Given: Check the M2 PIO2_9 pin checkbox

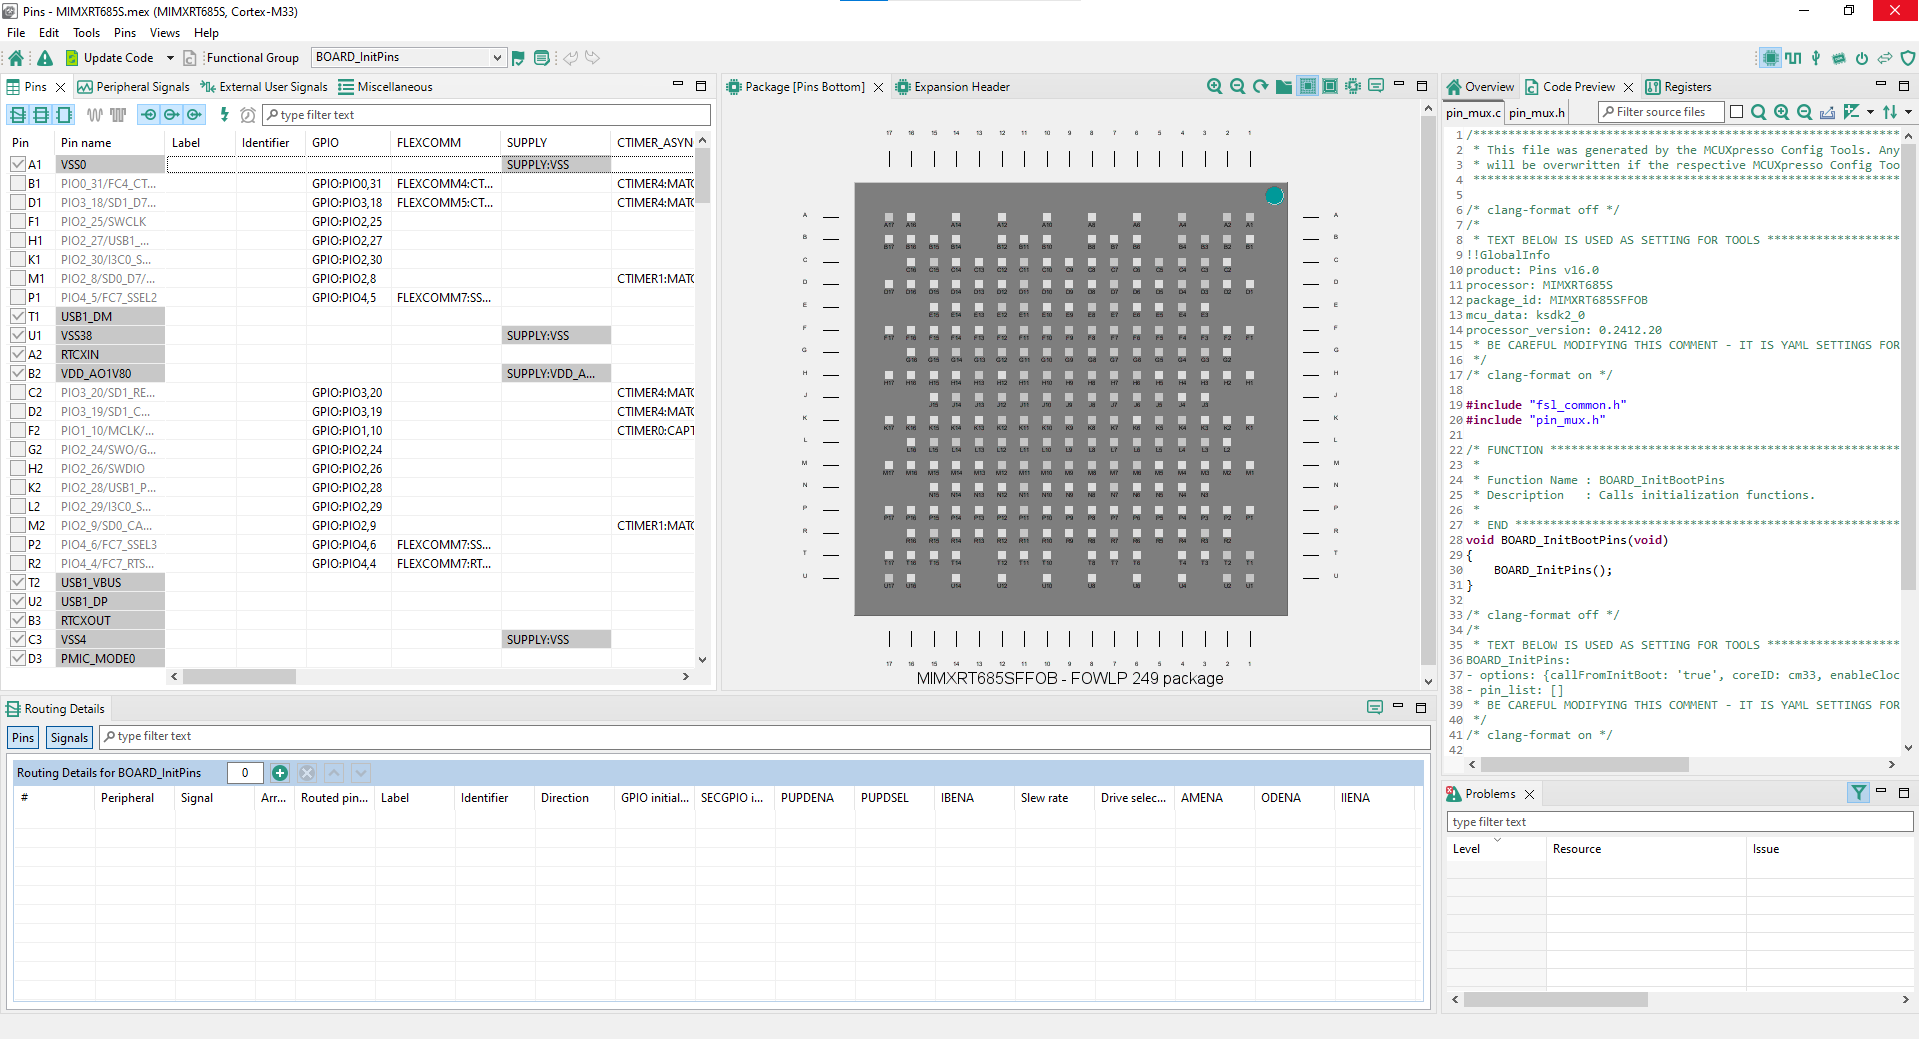Looking at the screenshot, I should pos(18,525).
